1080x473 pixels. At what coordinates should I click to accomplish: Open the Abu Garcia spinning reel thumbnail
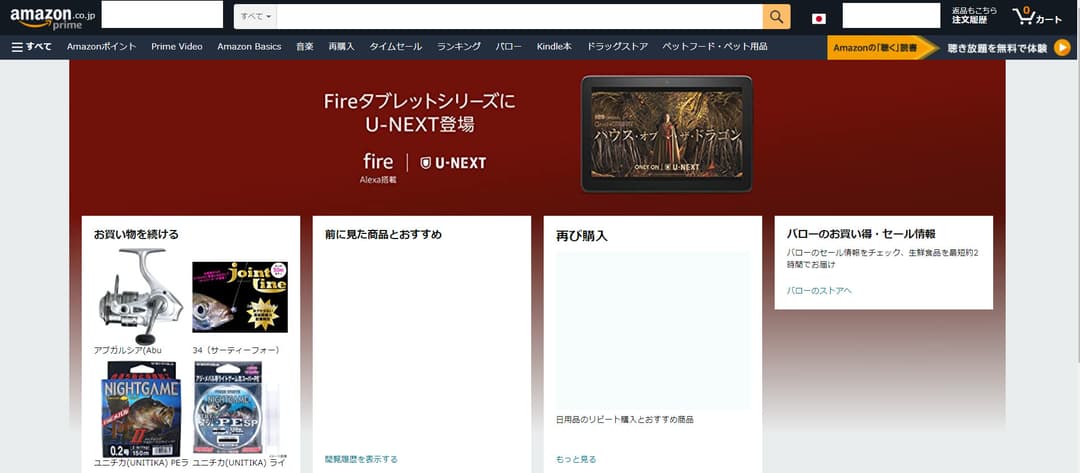coord(141,296)
